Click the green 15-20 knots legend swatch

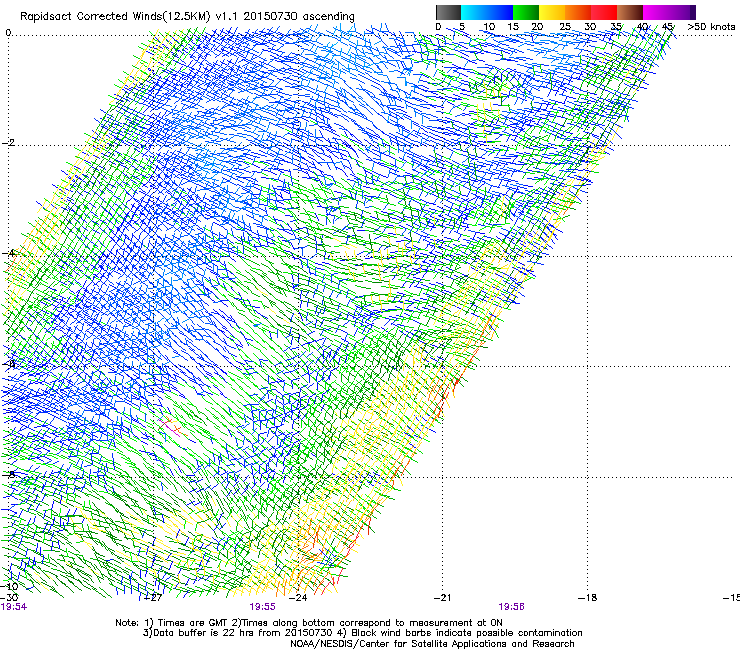tap(526, 12)
